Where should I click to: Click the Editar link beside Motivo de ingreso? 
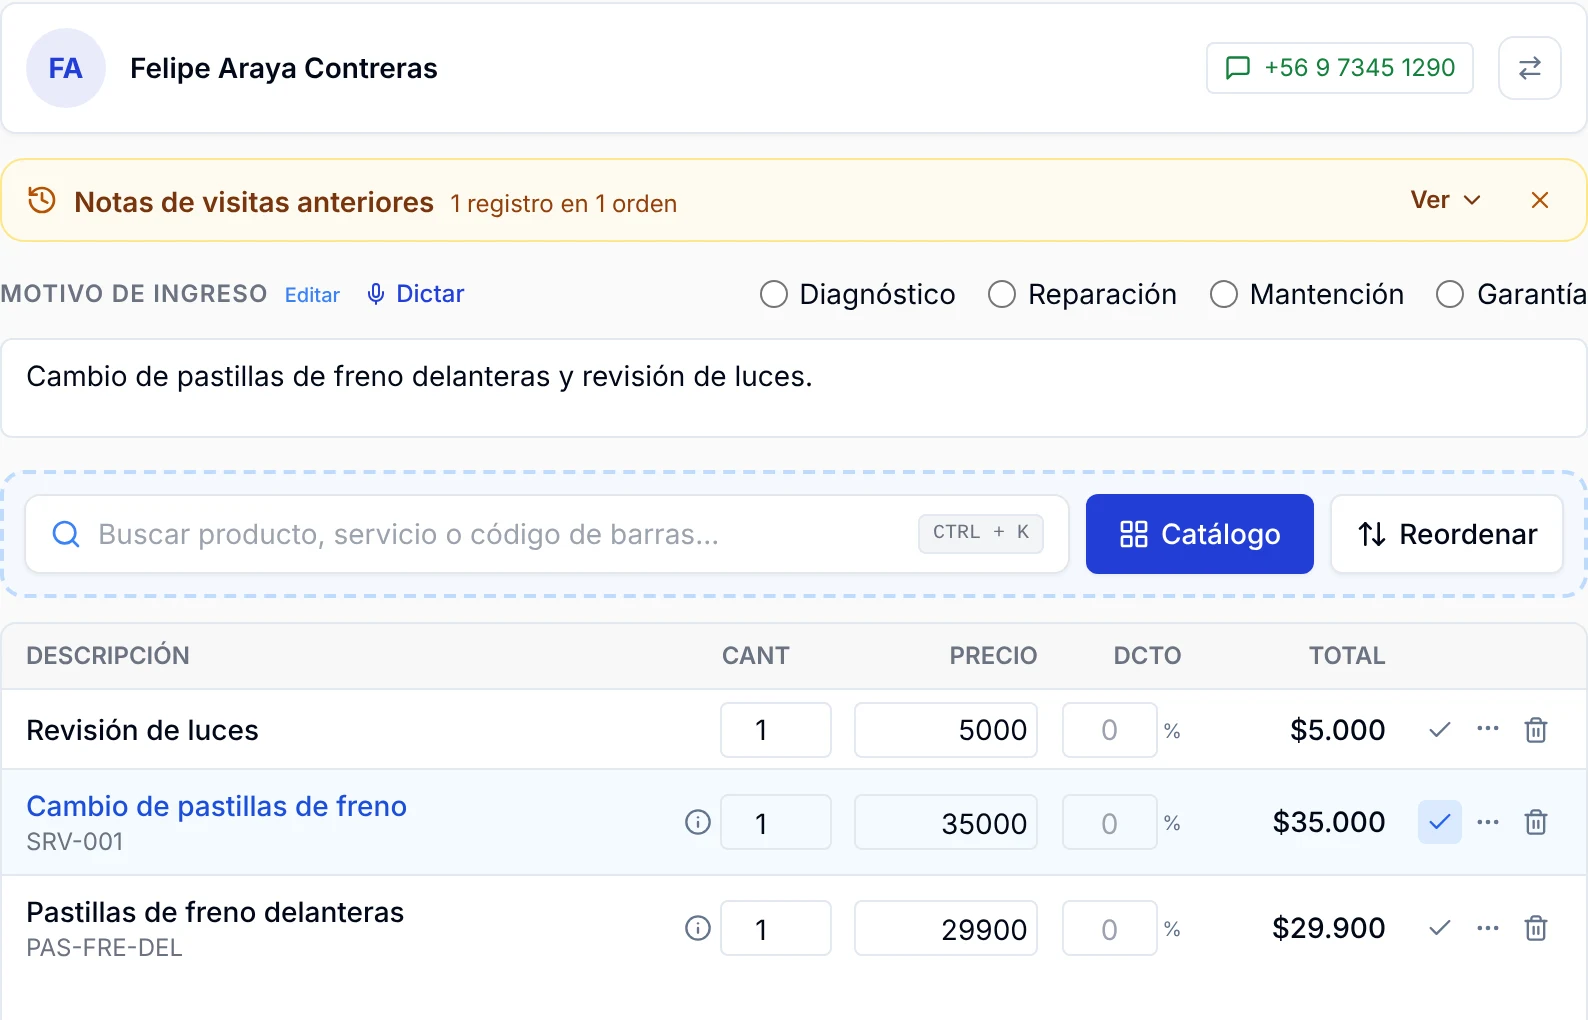point(312,295)
